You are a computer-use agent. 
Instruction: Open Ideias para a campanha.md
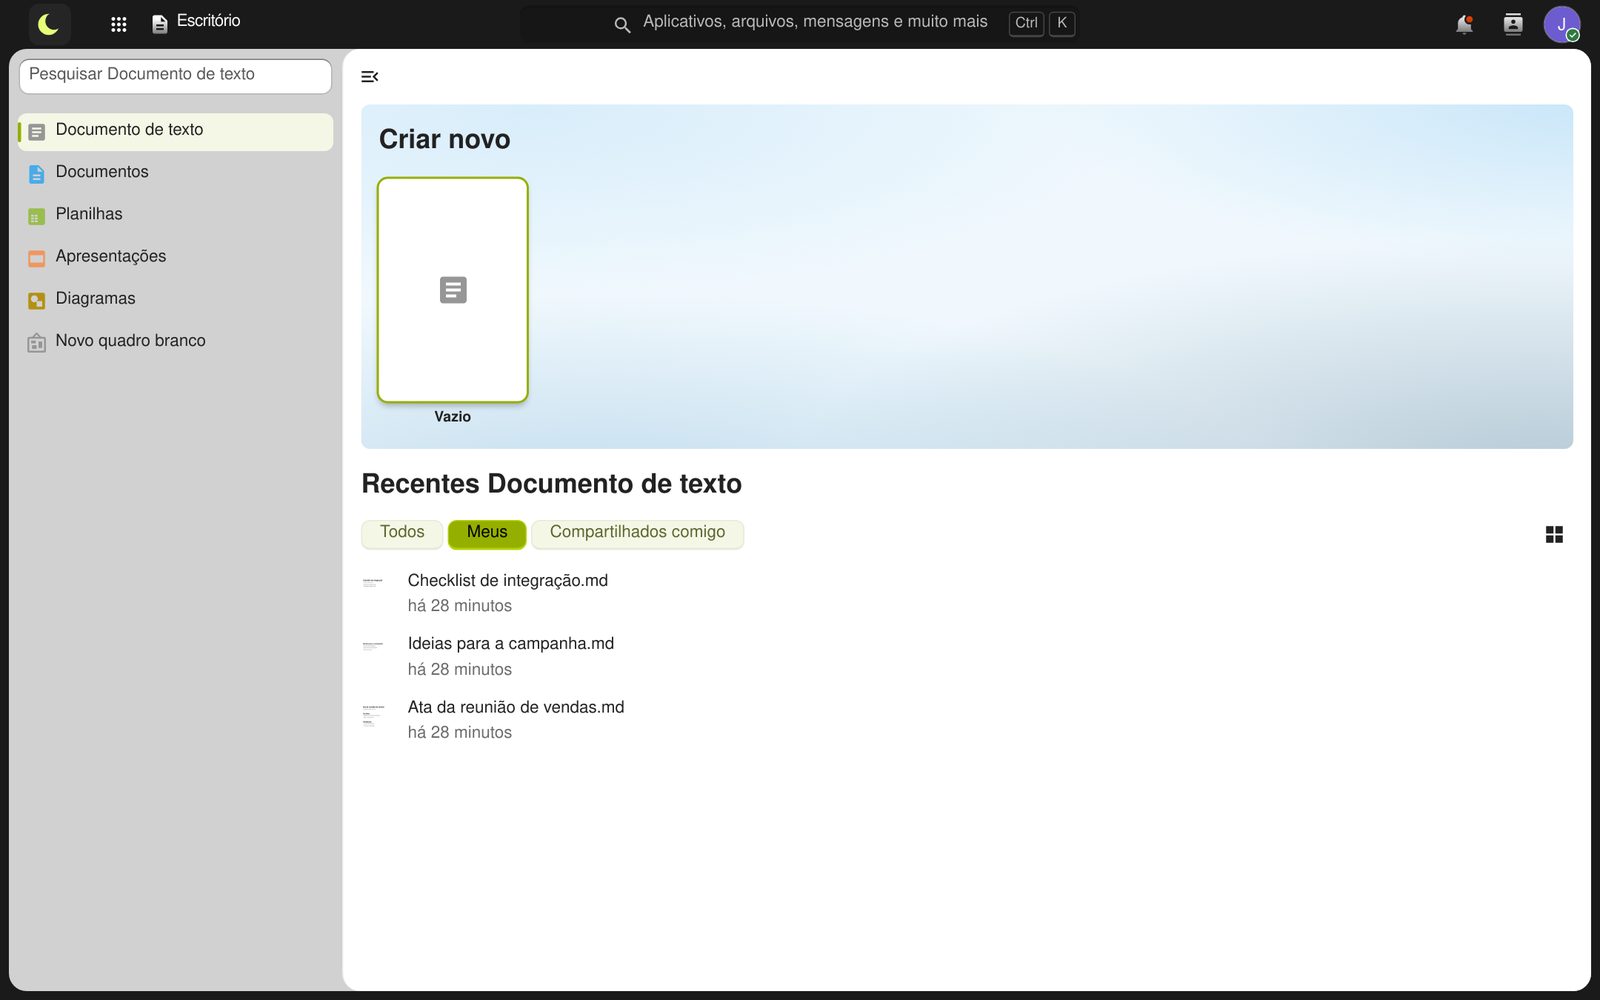(x=511, y=644)
